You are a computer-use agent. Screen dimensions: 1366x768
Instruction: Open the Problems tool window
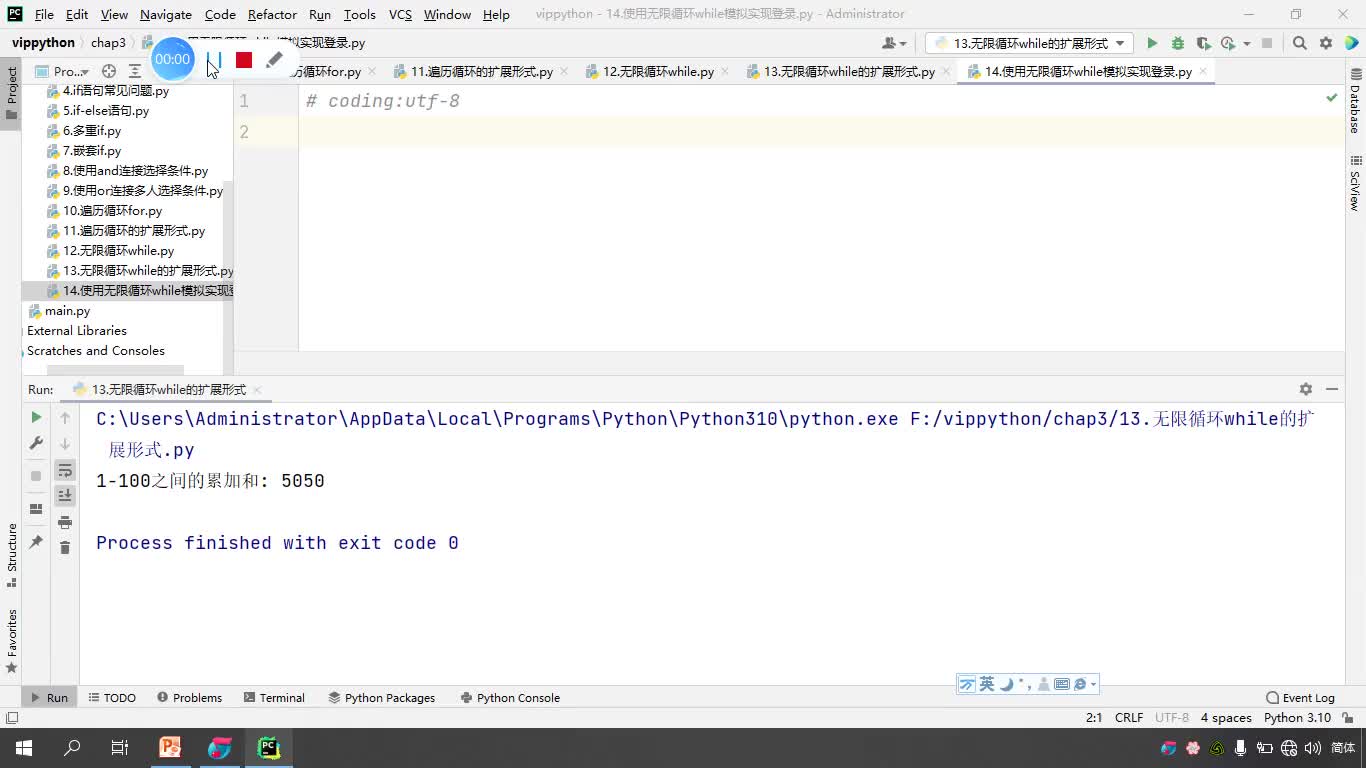(x=189, y=698)
